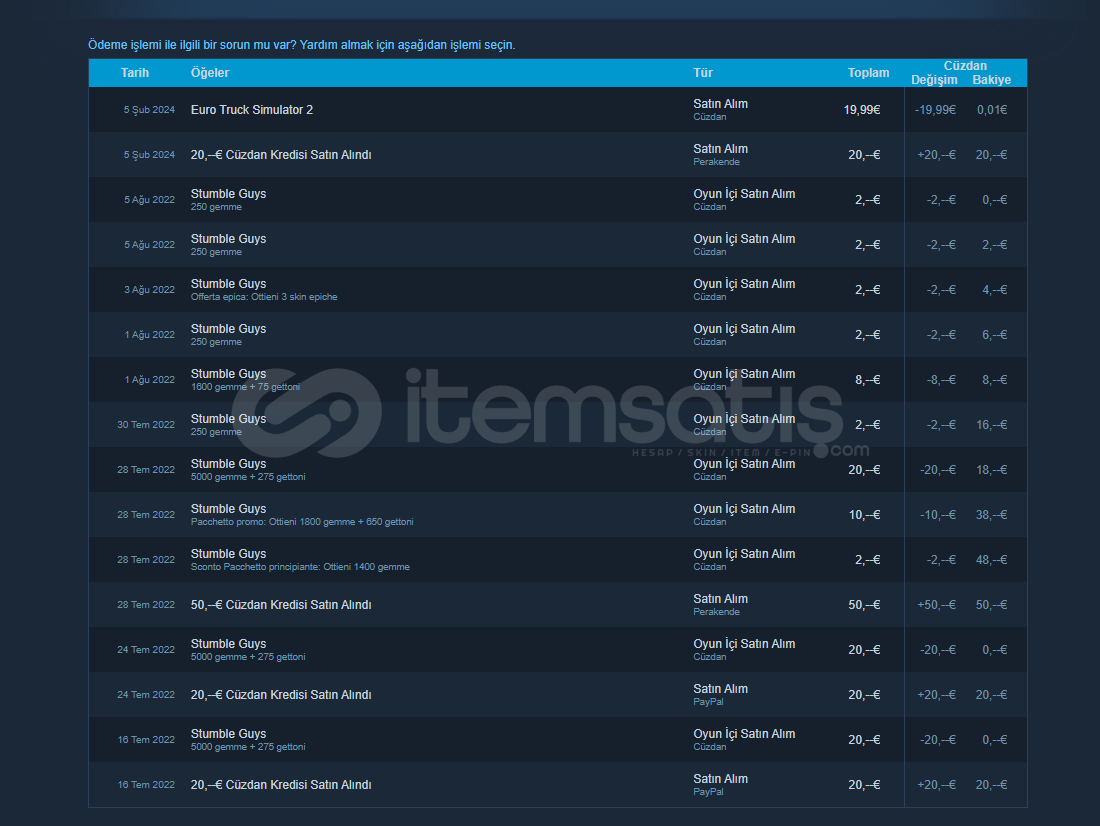Click the 4,--€ balance value
The image size is (1100, 826).
point(995,290)
